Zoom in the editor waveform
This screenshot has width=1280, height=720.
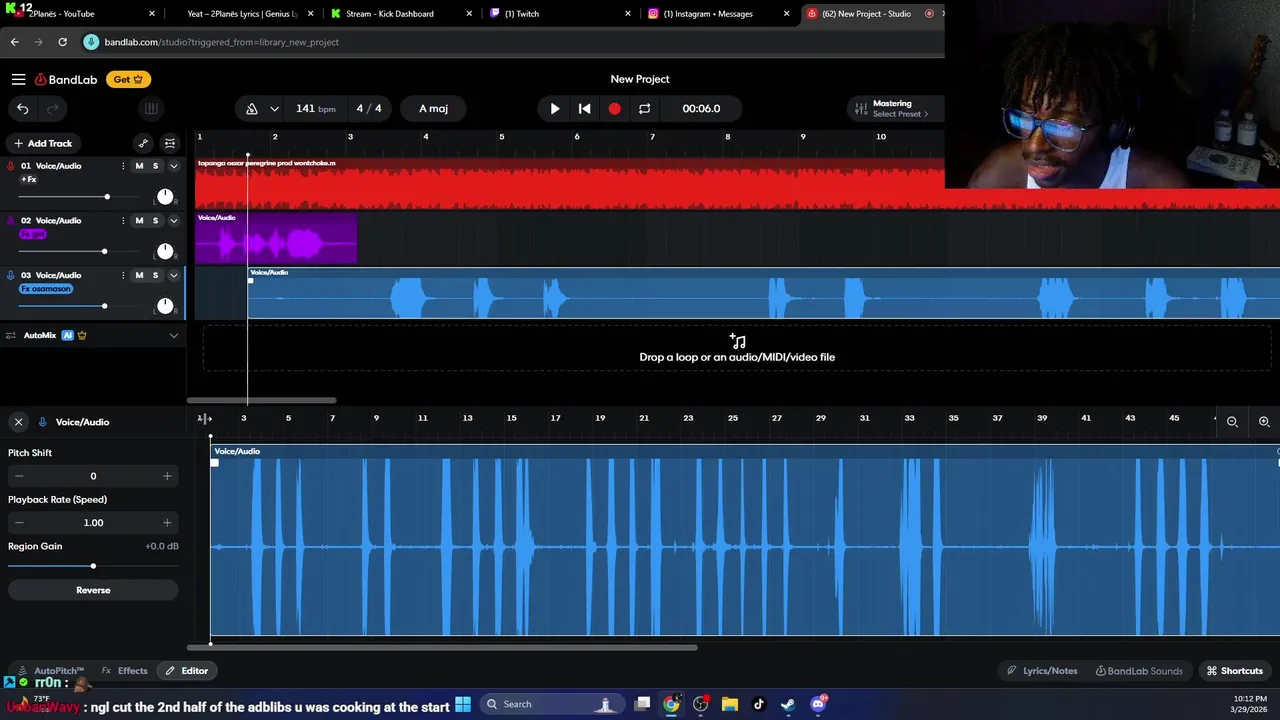coord(1264,422)
